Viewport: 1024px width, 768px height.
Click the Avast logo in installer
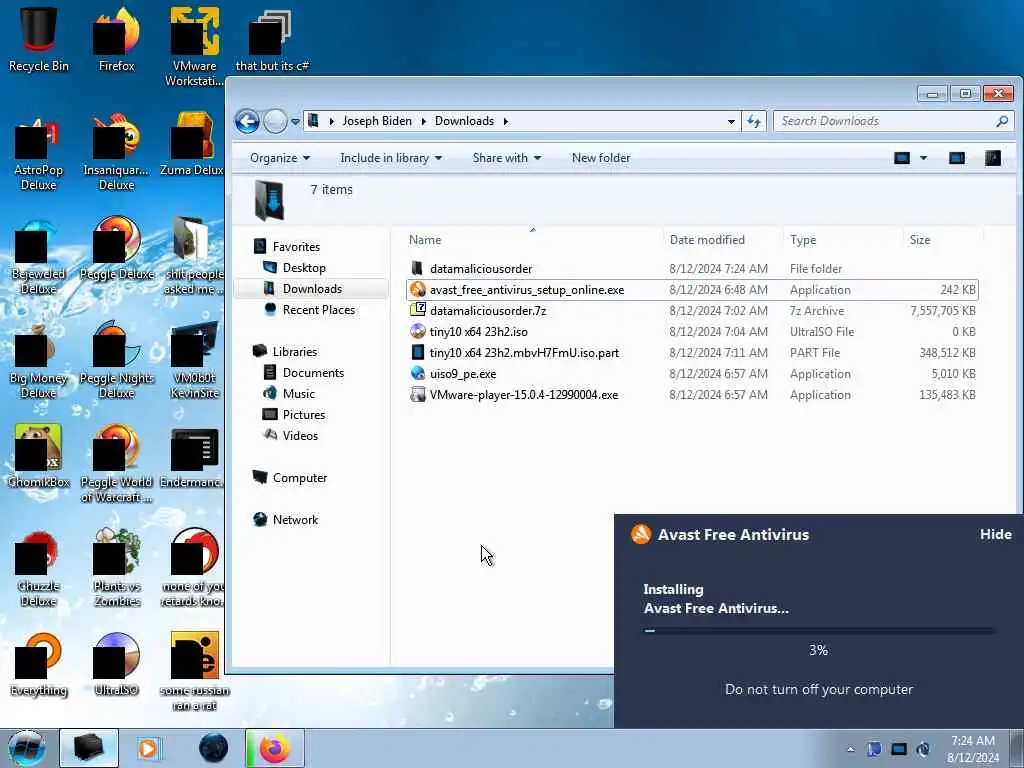(x=641, y=534)
